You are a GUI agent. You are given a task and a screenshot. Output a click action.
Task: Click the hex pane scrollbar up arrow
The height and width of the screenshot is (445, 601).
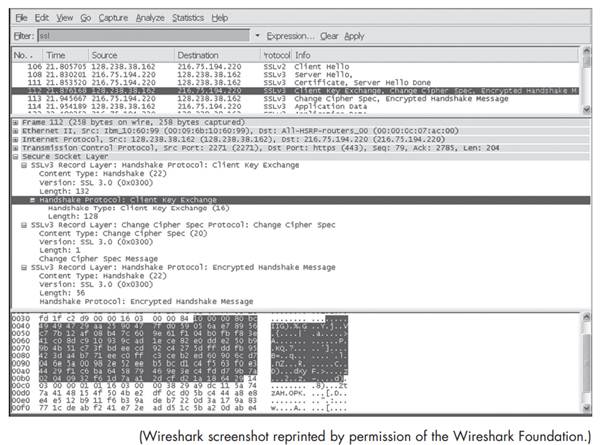click(586, 317)
